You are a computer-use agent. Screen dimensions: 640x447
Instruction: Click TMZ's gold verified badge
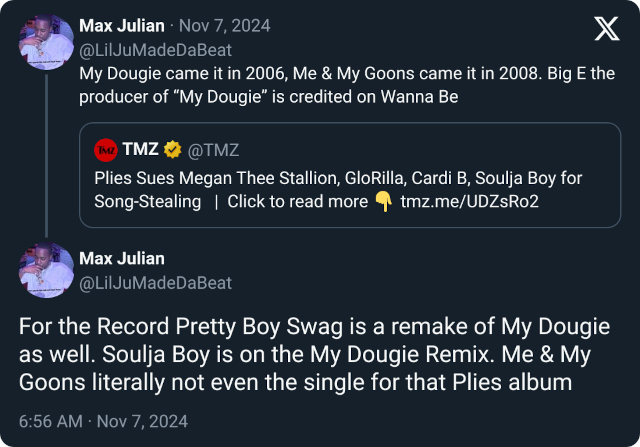point(172,150)
